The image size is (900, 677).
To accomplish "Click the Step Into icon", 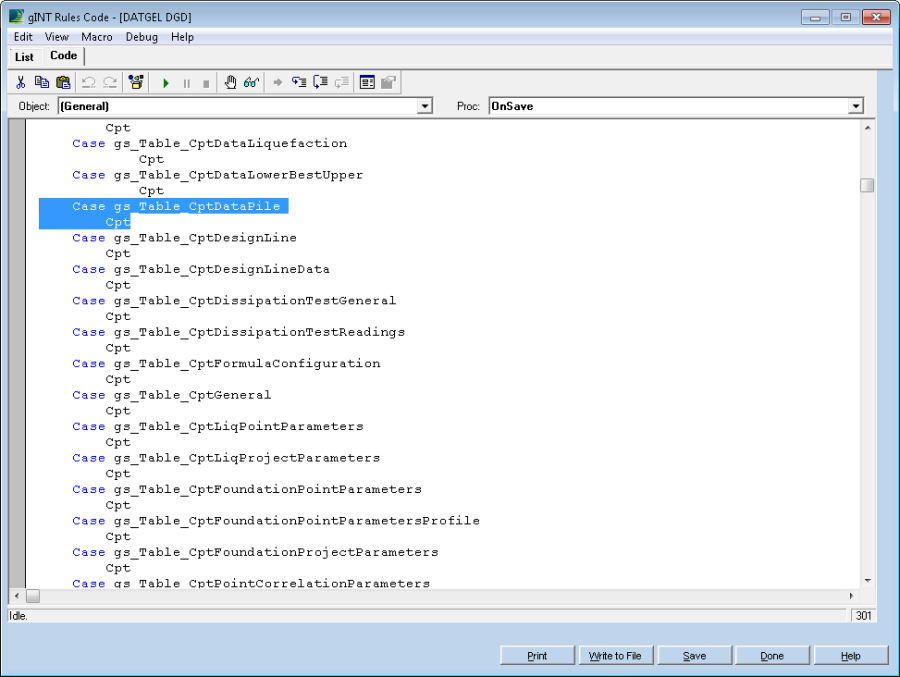I will click(299, 83).
